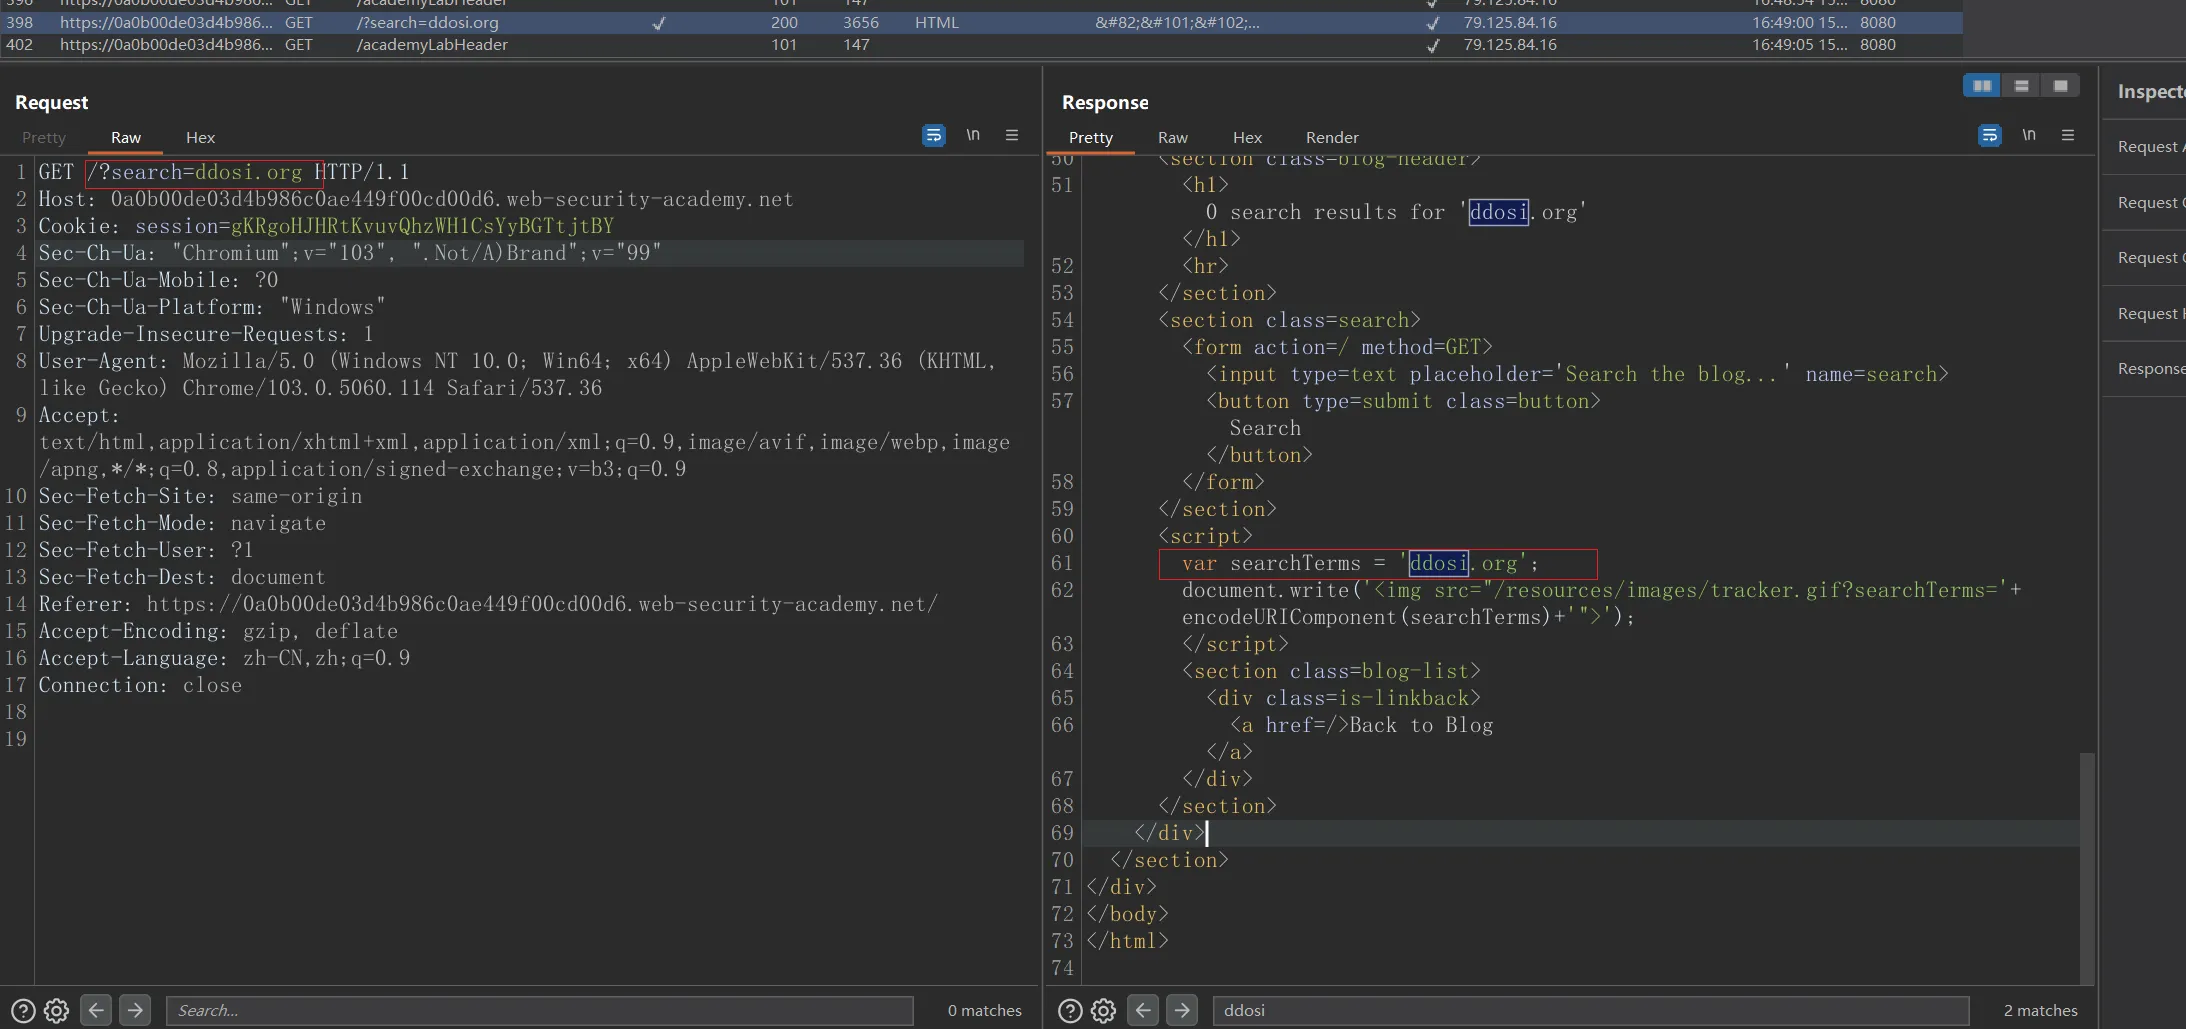Click Response search field containing ddosi
Viewport: 2186px width, 1029px height.
[x=1591, y=1010]
